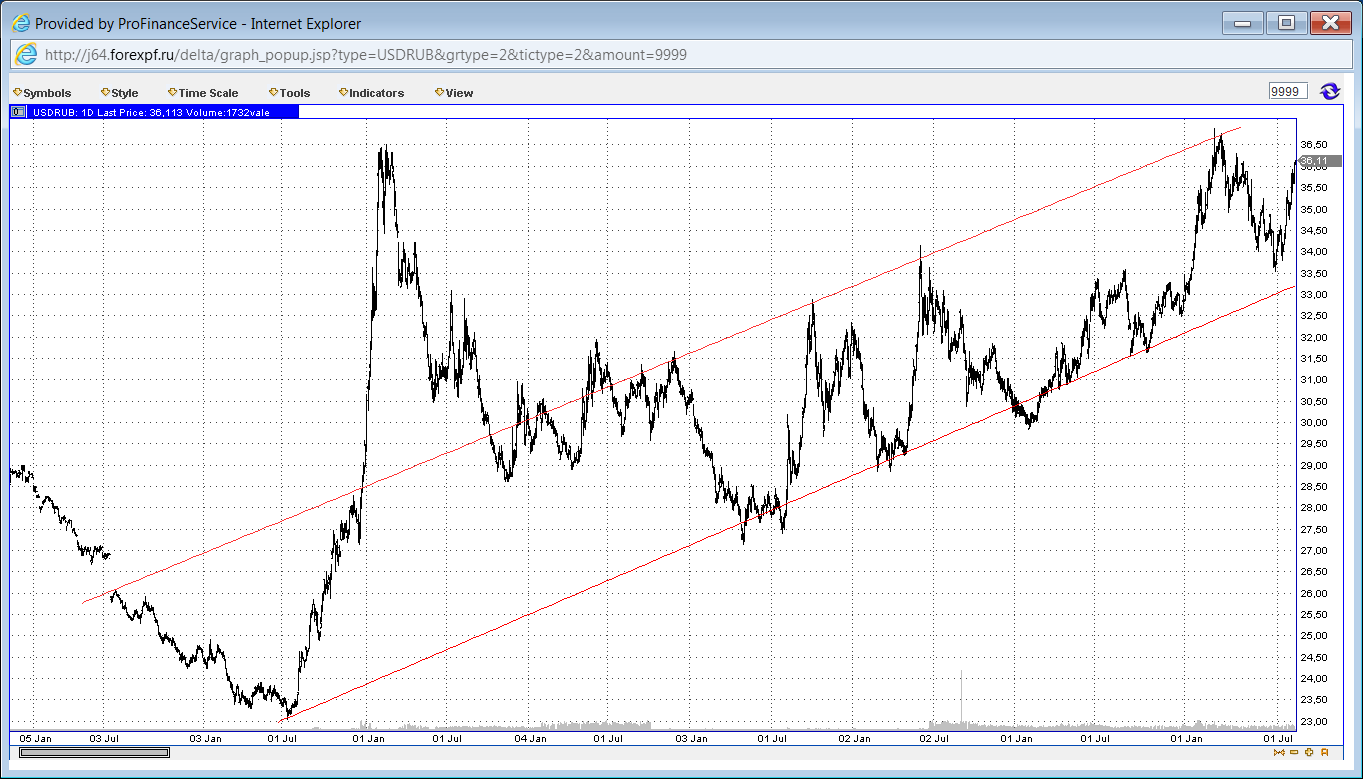Click the page icon in address bar

26,54
